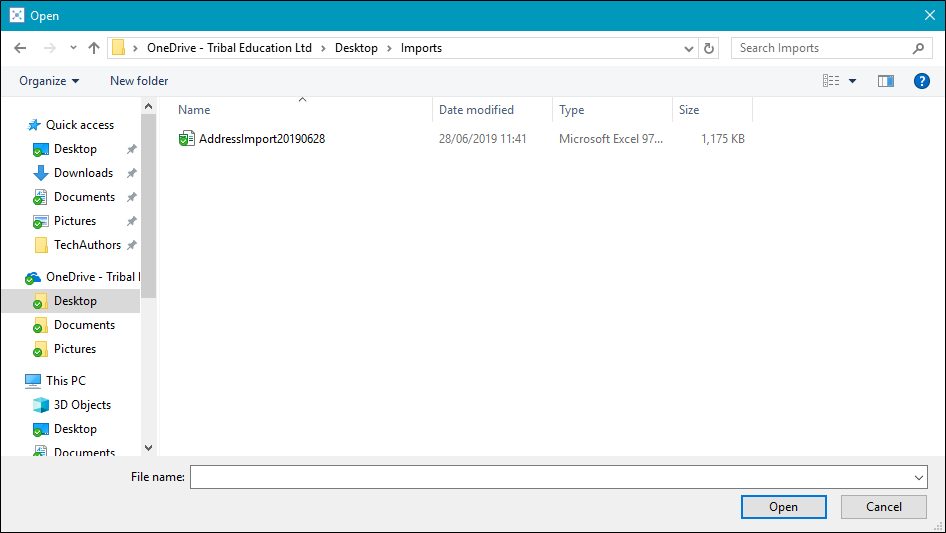
Task: Sort by Name column header
Action: click(x=194, y=110)
